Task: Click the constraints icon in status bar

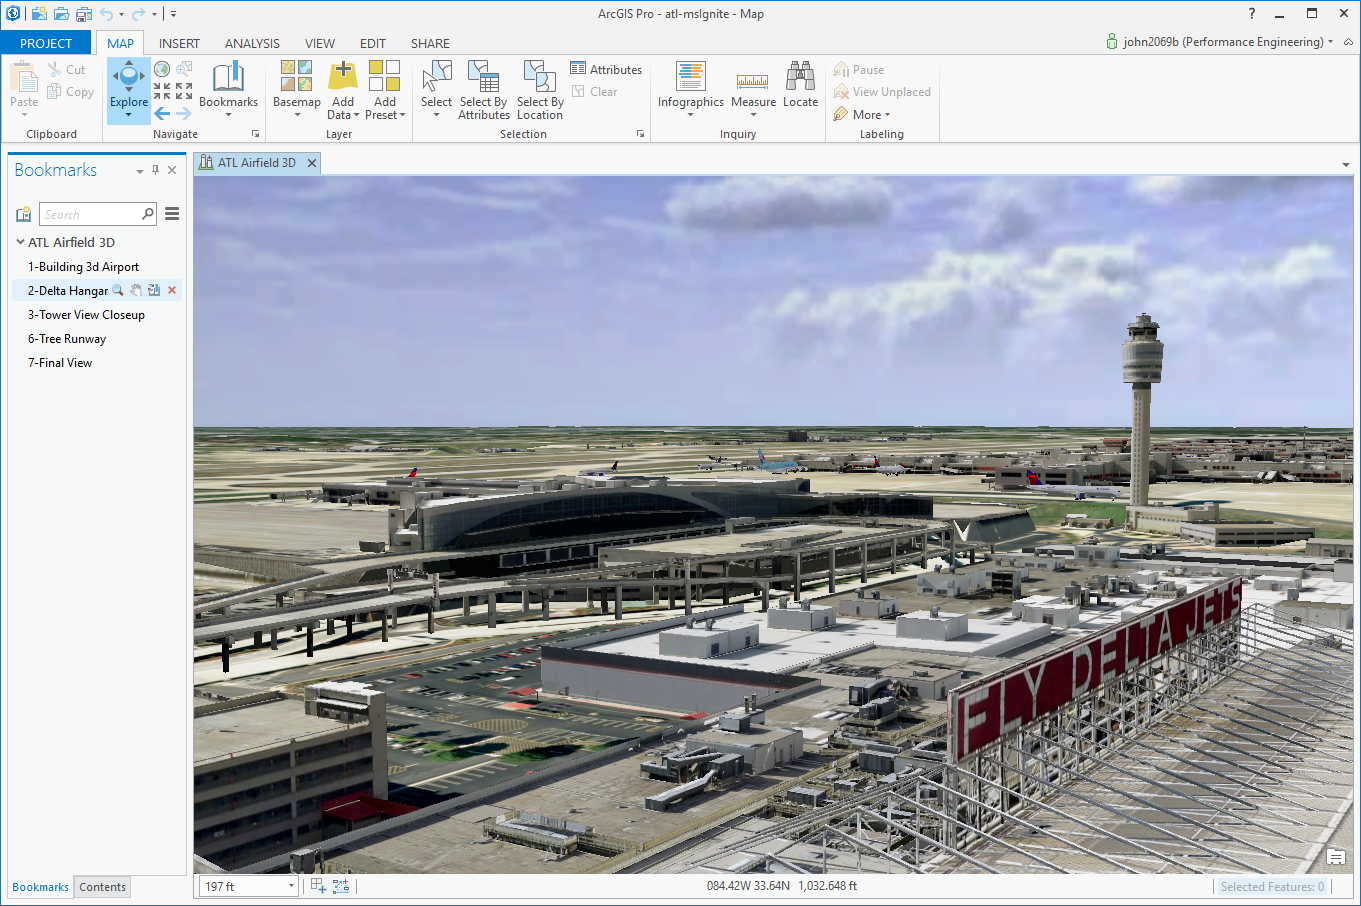Action: tap(341, 886)
